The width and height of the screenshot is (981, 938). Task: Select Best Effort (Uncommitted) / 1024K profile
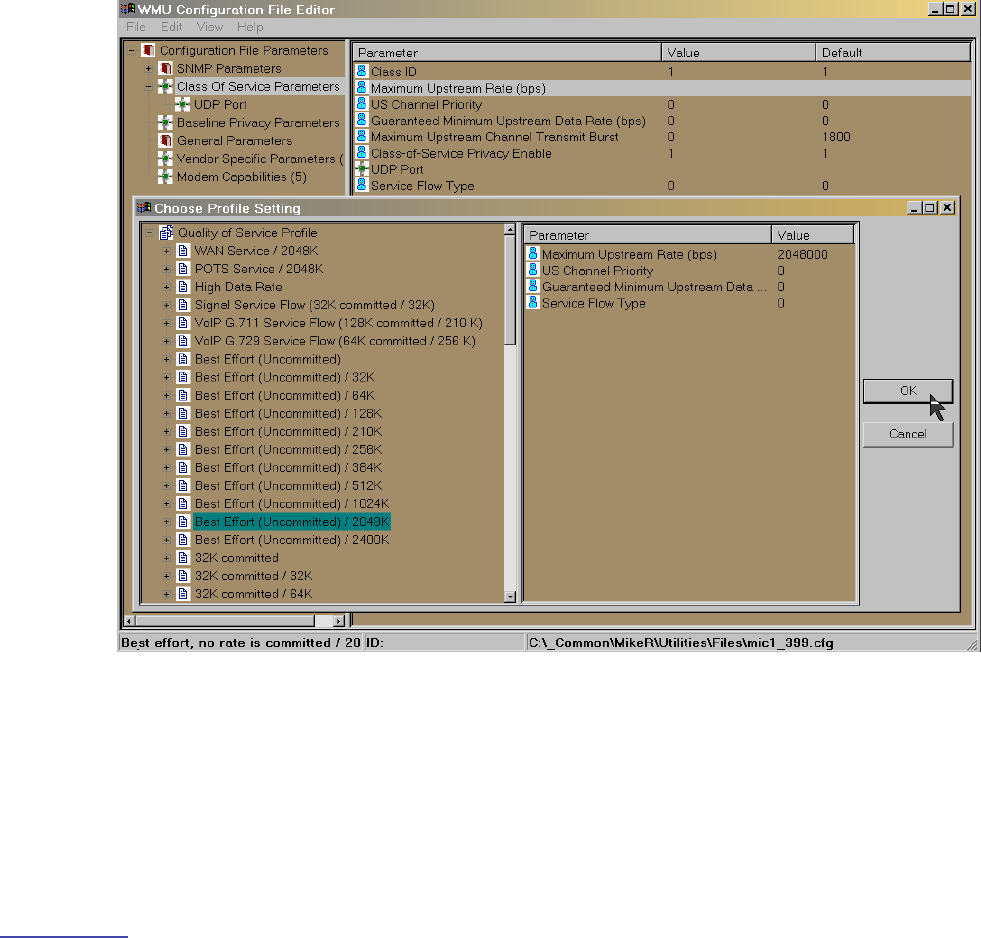[292, 504]
